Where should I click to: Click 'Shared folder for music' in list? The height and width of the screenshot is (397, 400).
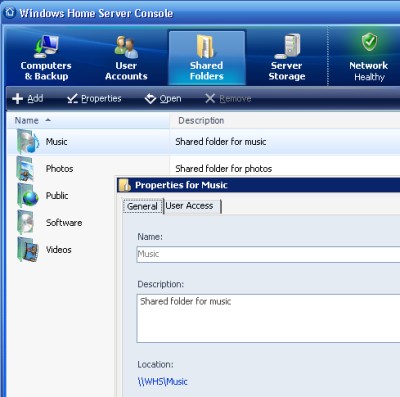click(x=221, y=142)
